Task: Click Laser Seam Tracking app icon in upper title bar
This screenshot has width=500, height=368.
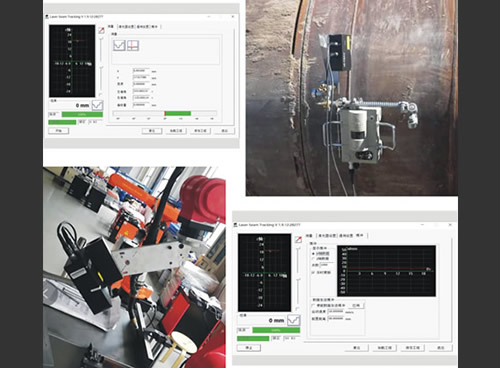Action: [x=47, y=17]
